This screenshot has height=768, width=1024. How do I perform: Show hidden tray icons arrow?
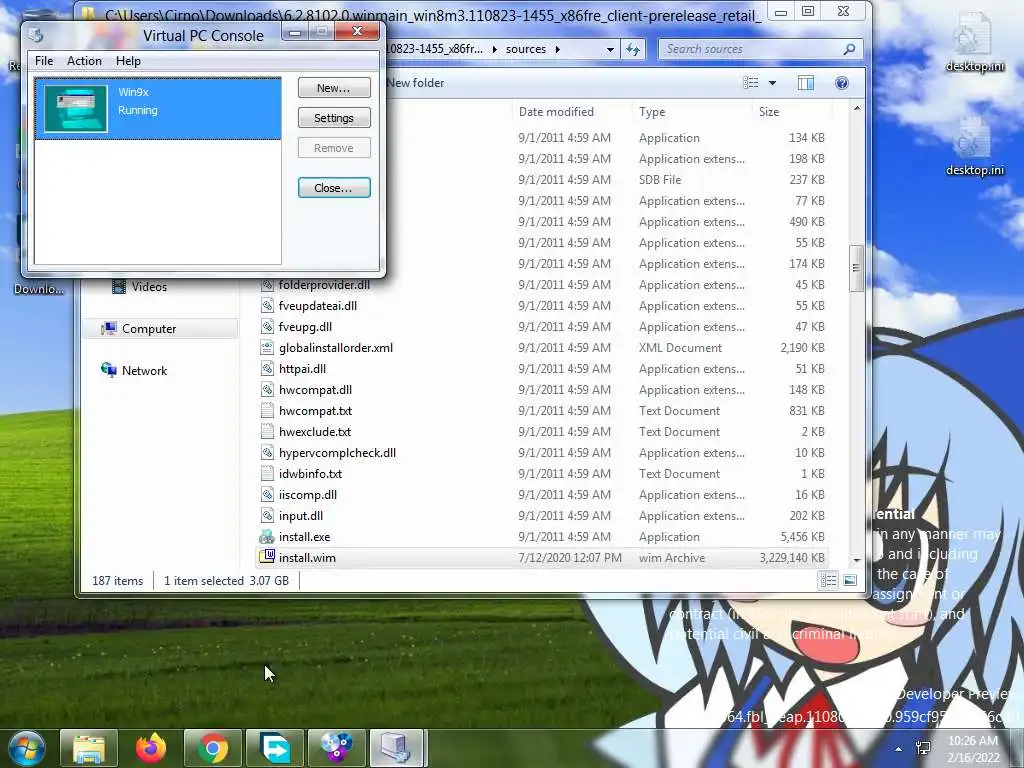coord(899,749)
